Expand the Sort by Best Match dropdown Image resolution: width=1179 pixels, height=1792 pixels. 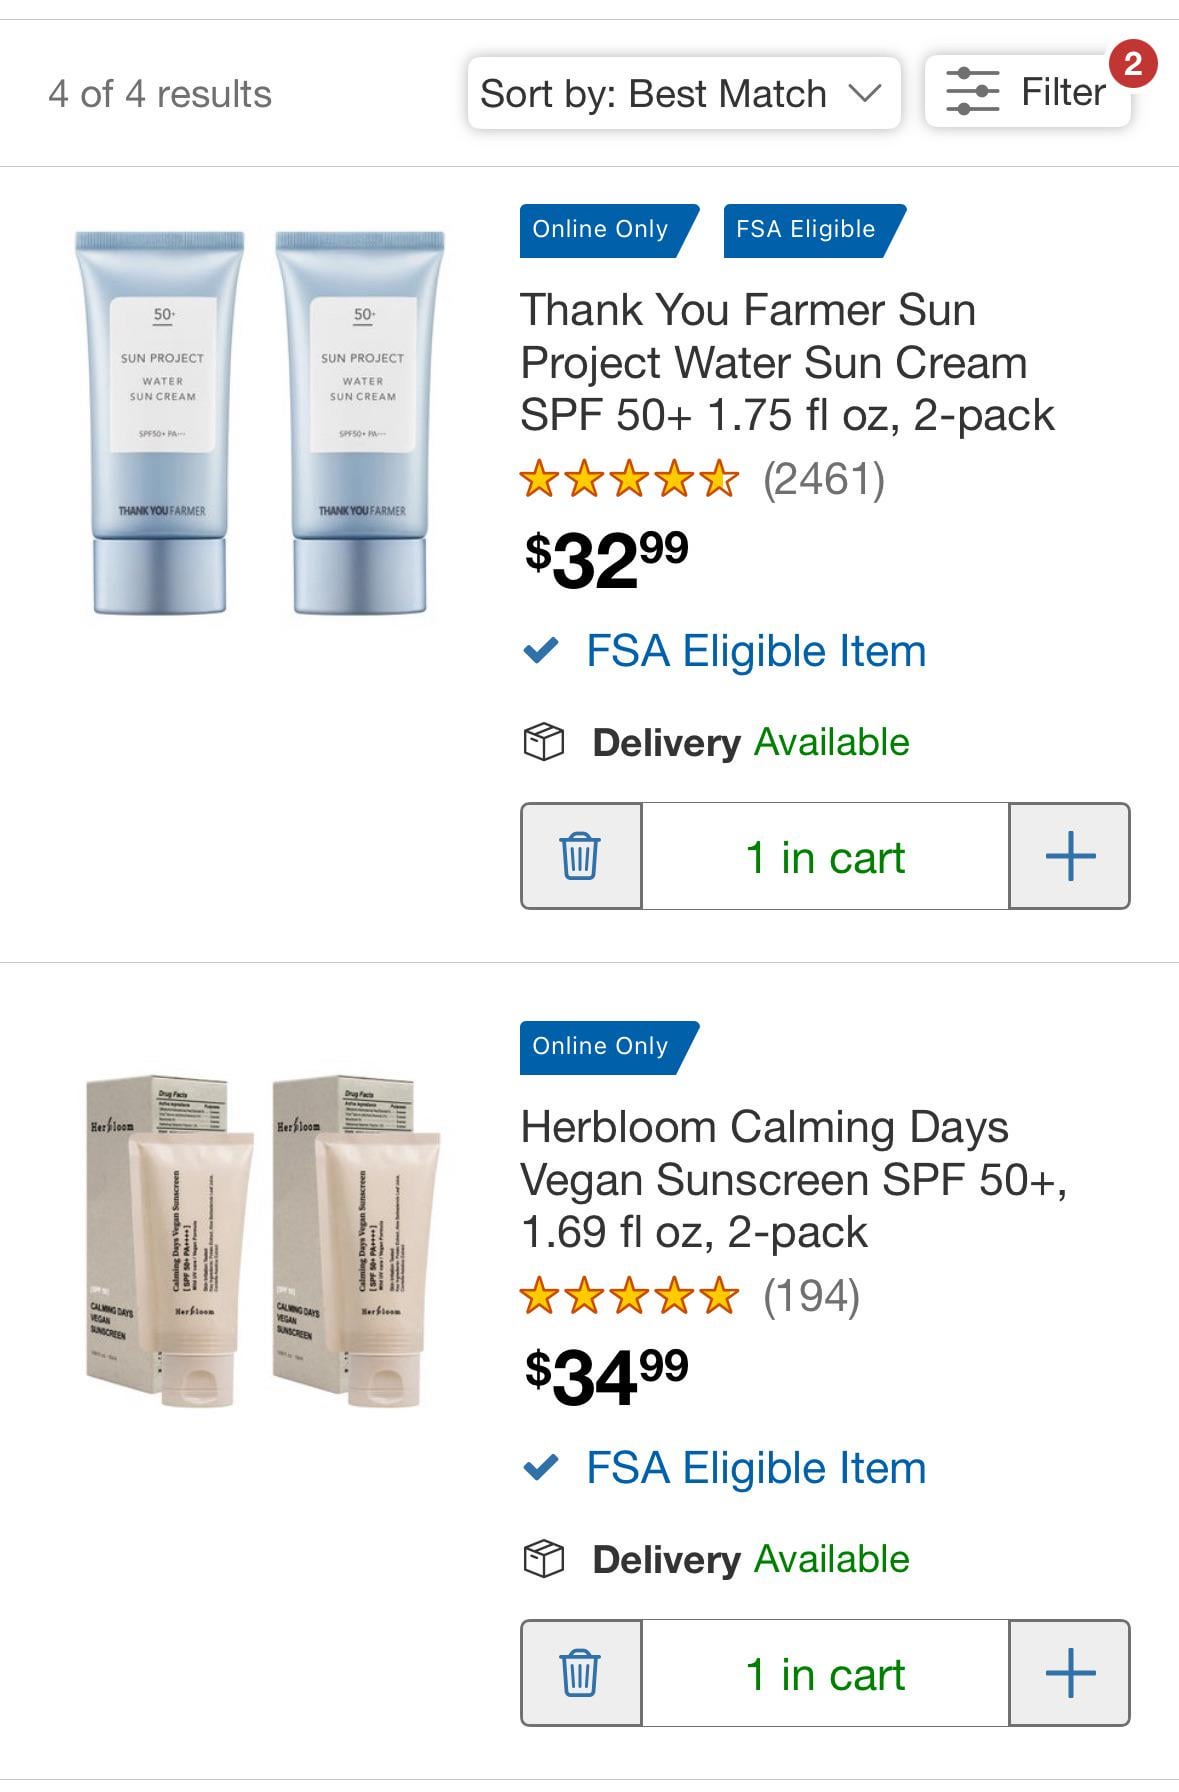click(x=683, y=94)
